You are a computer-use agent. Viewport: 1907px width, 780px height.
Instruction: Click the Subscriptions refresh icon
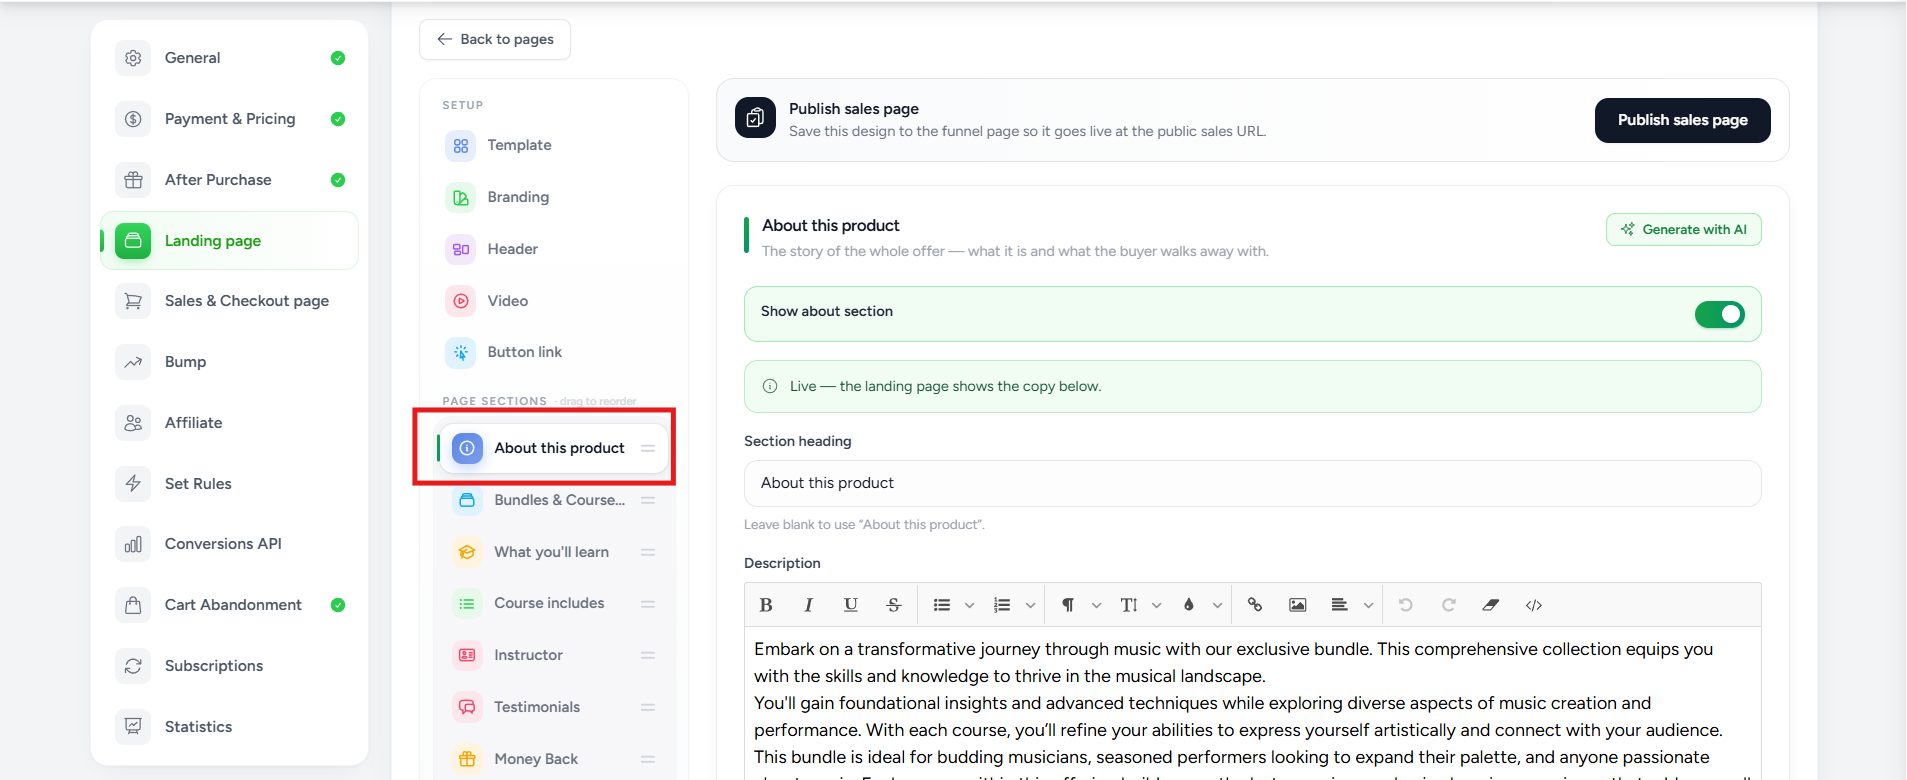pos(133,666)
